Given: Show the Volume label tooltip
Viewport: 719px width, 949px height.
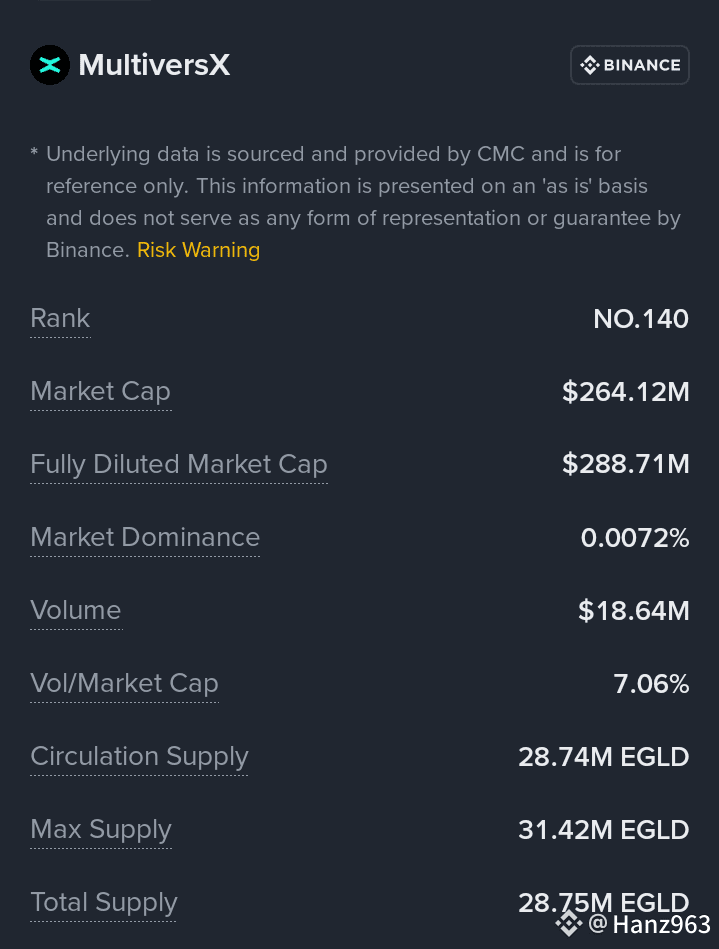Looking at the screenshot, I should pyautogui.click(x=75, y=610).
